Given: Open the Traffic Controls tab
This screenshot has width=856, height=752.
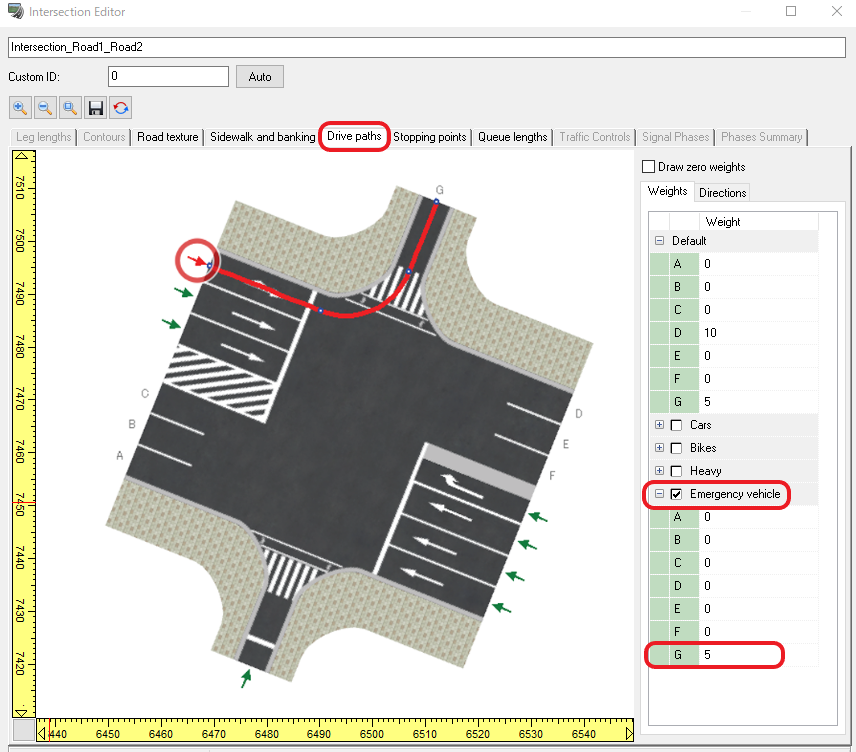Looking at the screenshot, I should pos(595,137).
